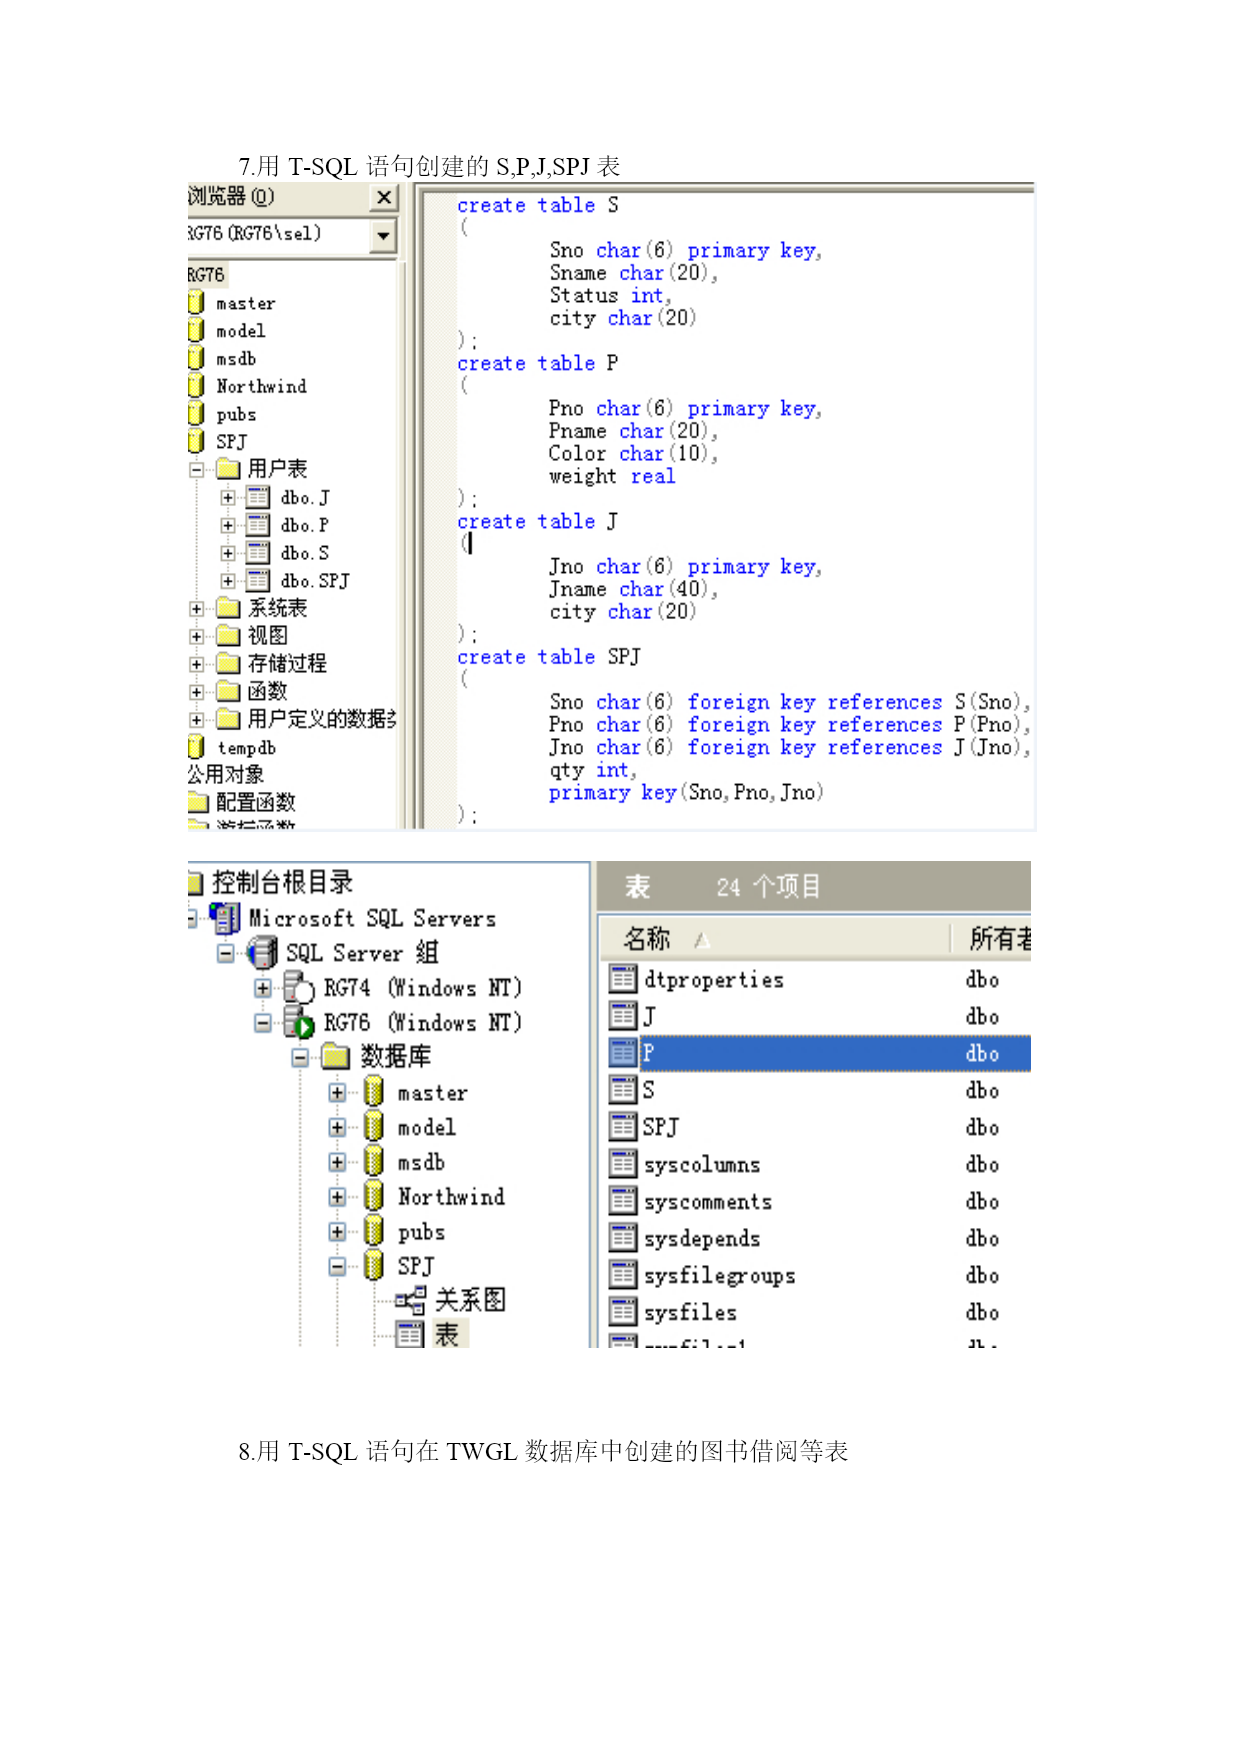Click the 'primary key(Sno,Pno,Jno)' line in editor
The height and width of the screenshot is (1754, 1241).
pos(686,793)
